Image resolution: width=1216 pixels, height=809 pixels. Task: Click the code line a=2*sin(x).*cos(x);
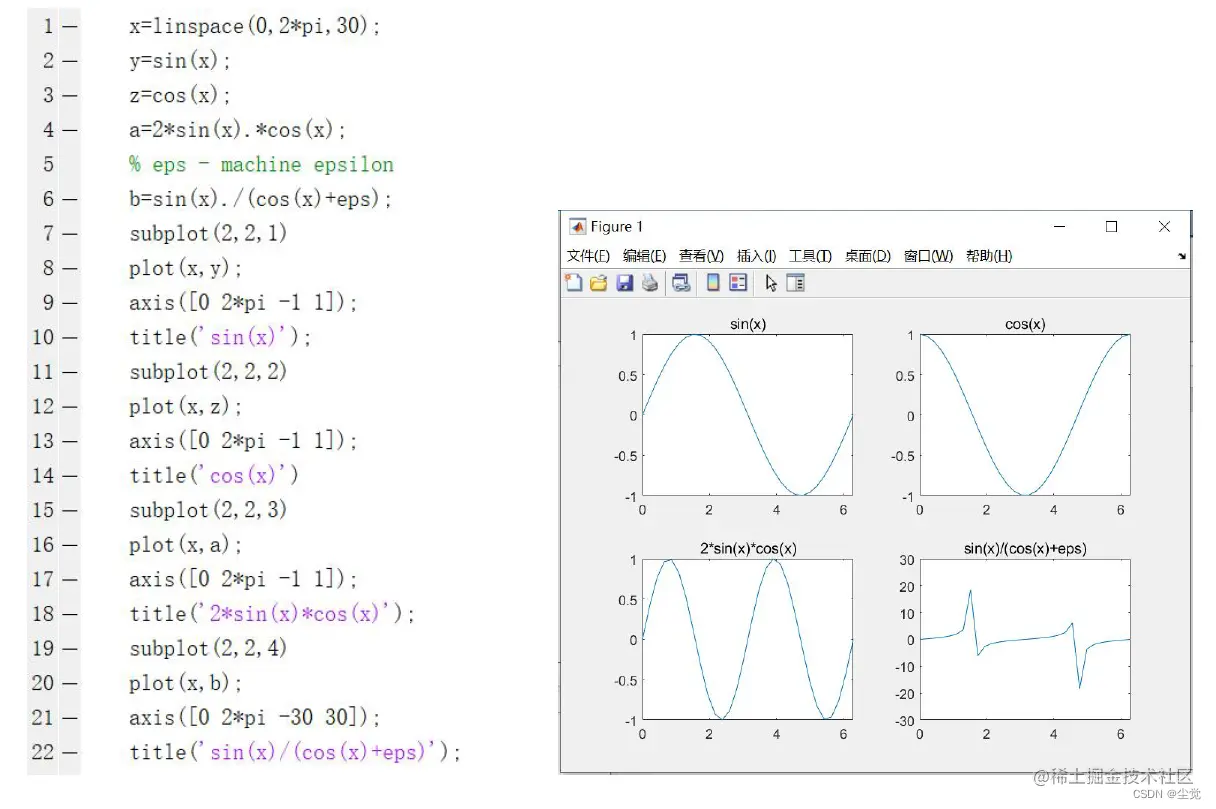237,130
